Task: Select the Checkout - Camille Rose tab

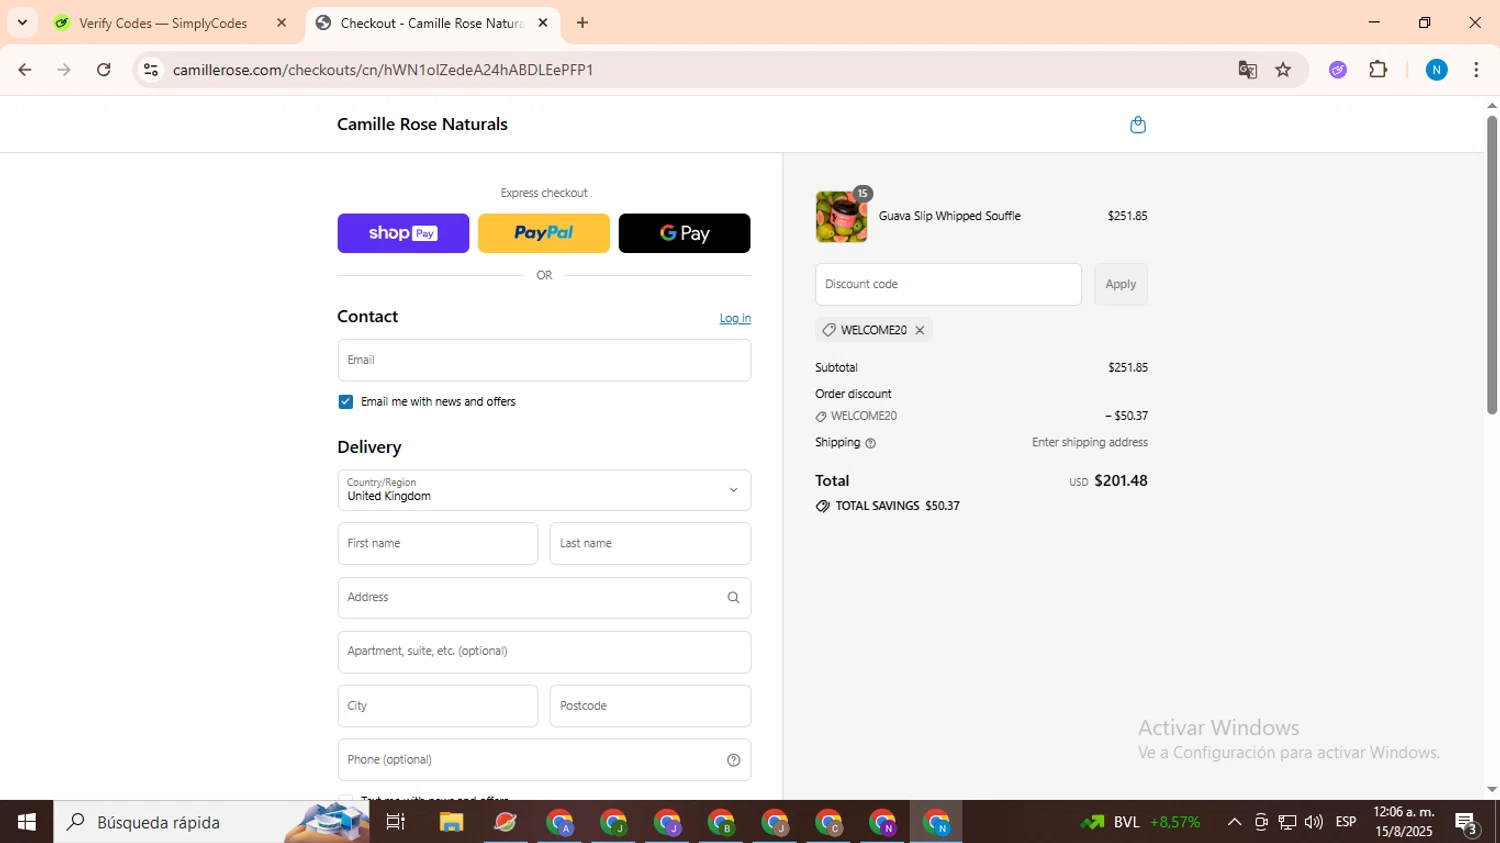Action: (431, 23)
